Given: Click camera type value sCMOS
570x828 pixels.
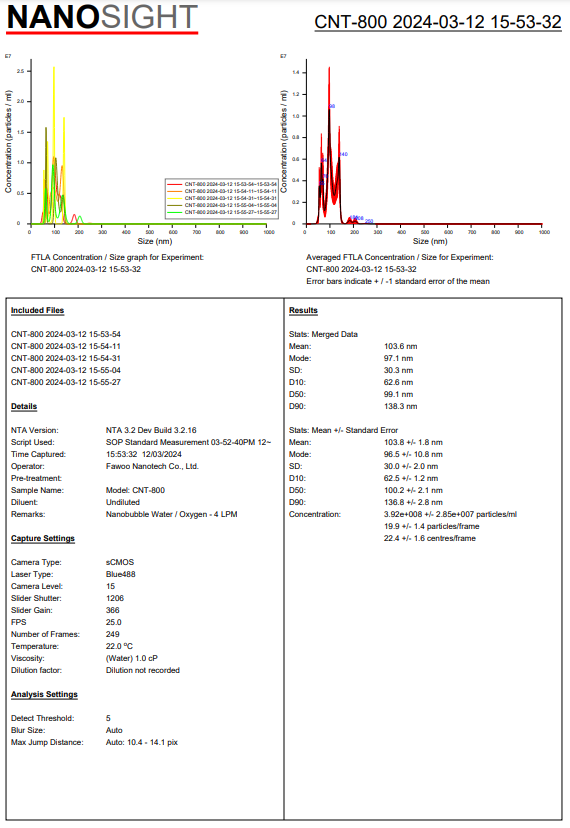Looking at the screenshot, I should (120, 562).
